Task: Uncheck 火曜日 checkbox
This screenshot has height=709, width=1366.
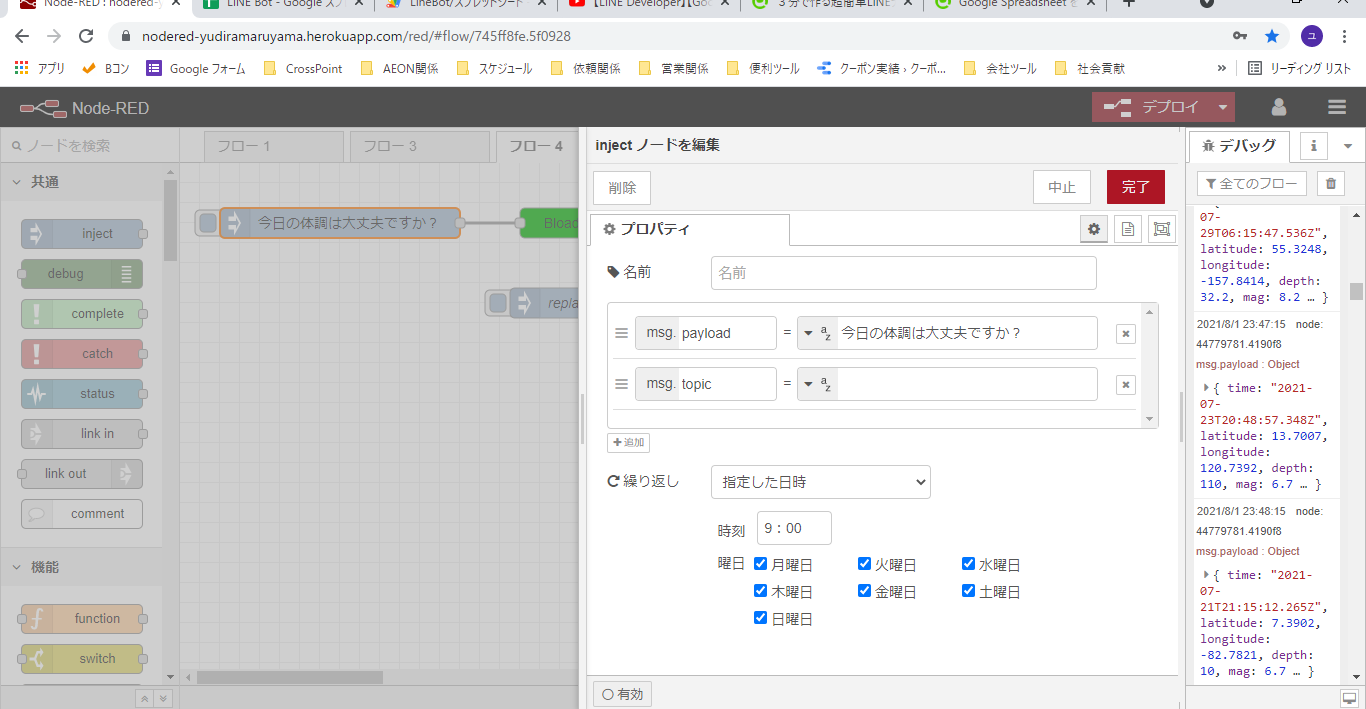Action: click(x=865, y=564)
